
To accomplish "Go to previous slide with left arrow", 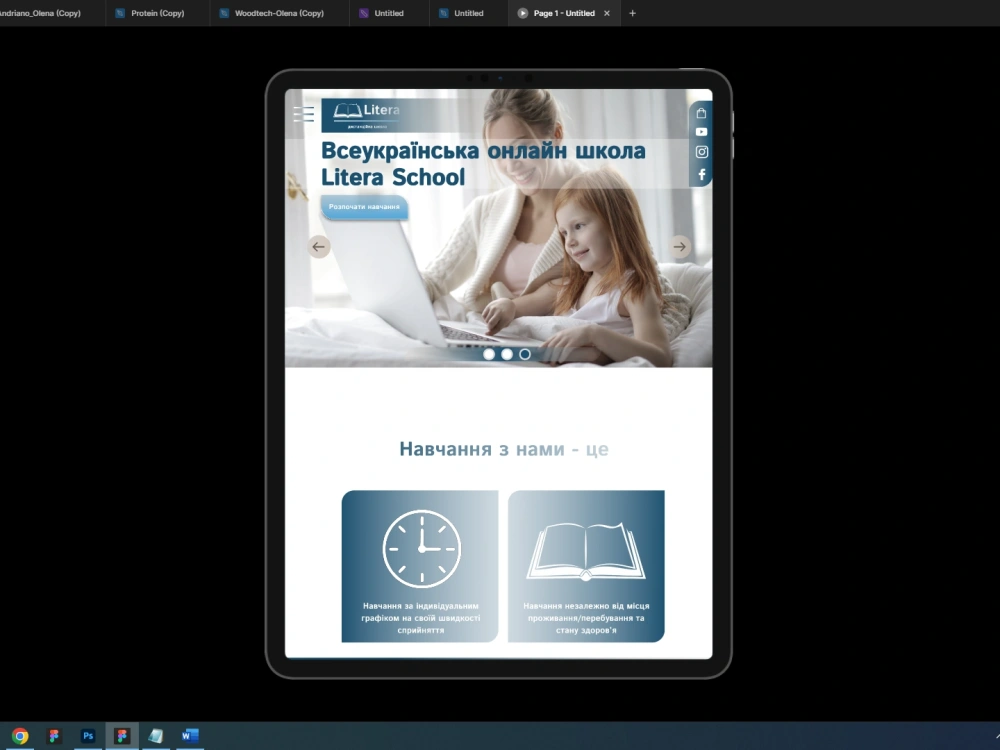I will point(319,247).
